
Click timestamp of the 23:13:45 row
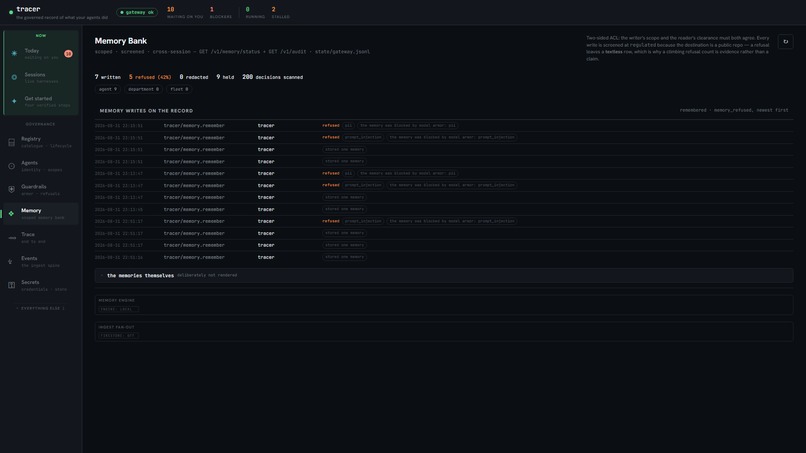point(119,209)
